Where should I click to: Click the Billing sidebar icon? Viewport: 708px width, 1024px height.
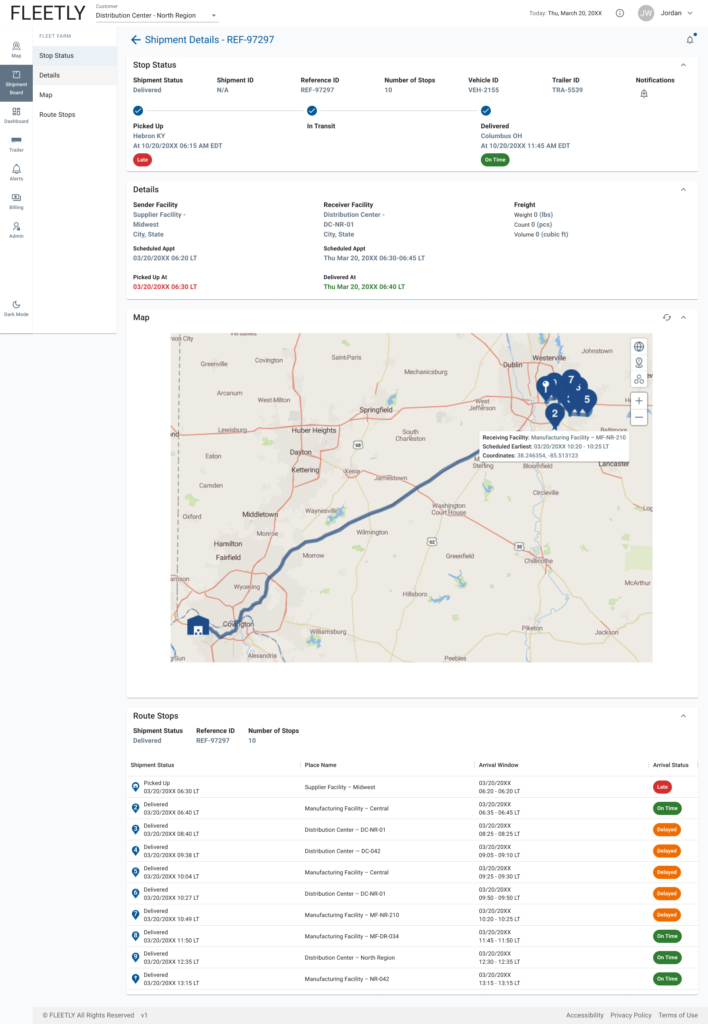(16, 200)
